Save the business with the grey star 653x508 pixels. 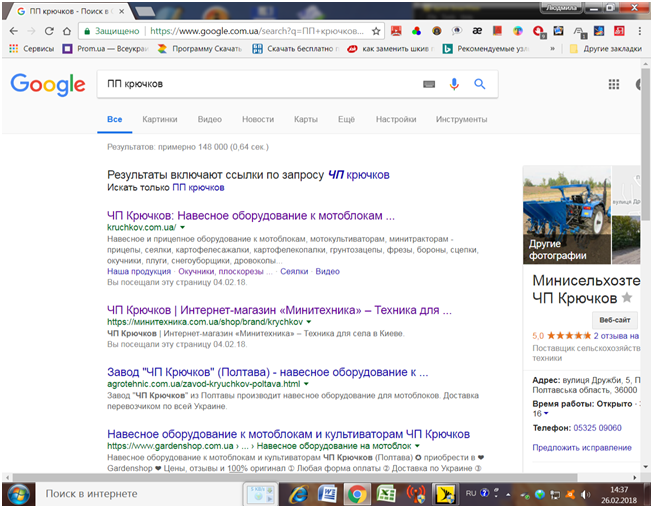coord(627,298)
